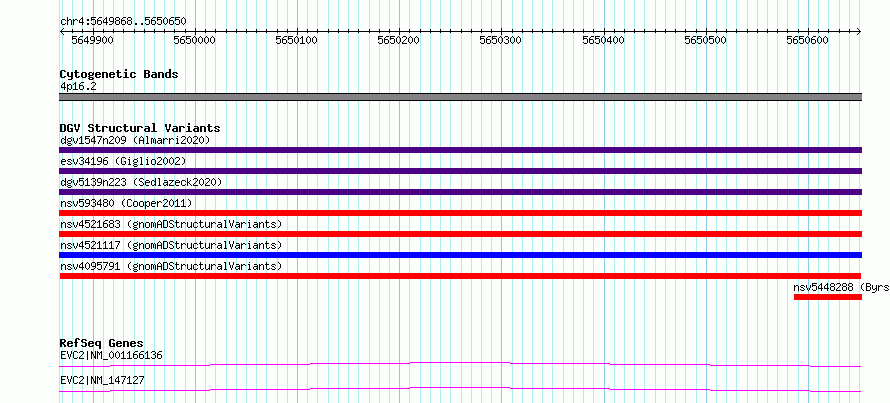Open the nsv593480 (Cooper2011) label
The height and width of the screenshot is (403, 890).
pyautogui.click(x=126, y=203)
